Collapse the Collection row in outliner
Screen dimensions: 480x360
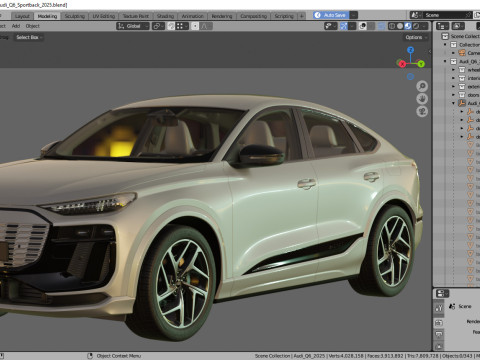tap(445, 45)
